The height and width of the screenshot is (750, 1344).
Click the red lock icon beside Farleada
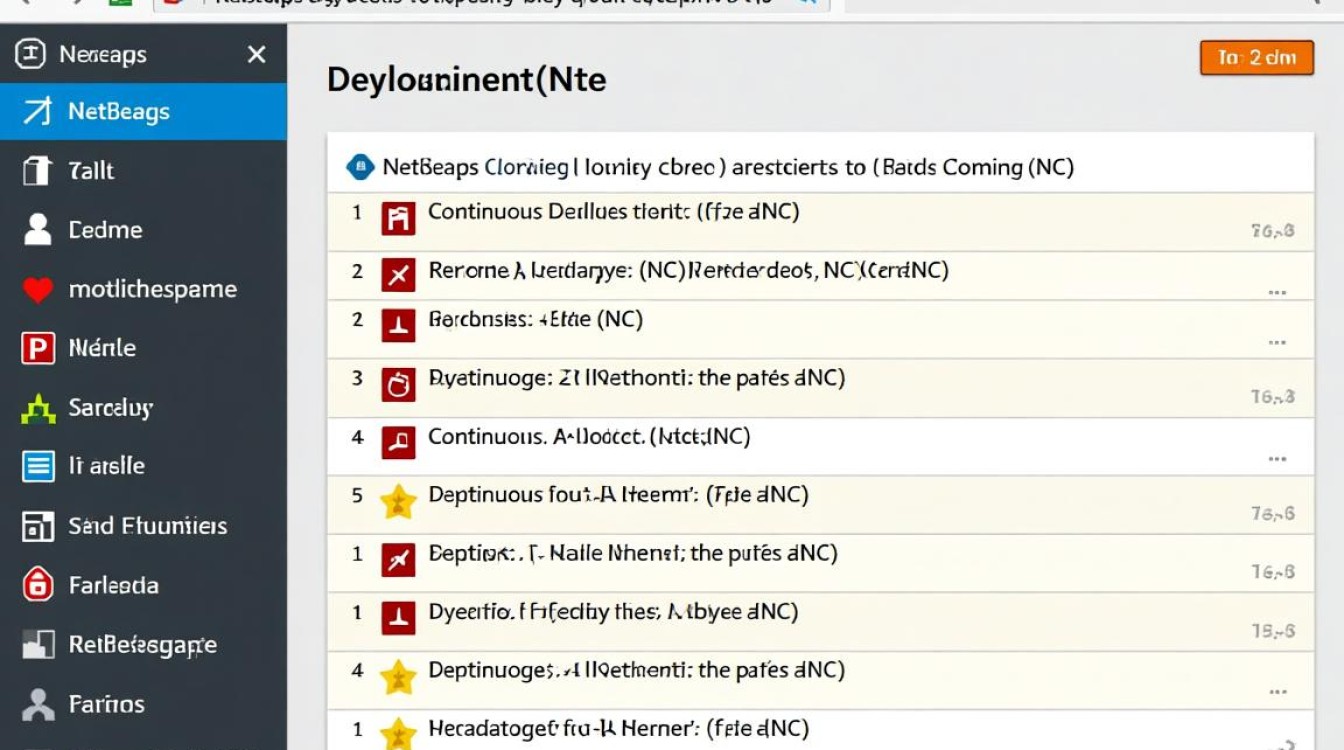[37, 585]
